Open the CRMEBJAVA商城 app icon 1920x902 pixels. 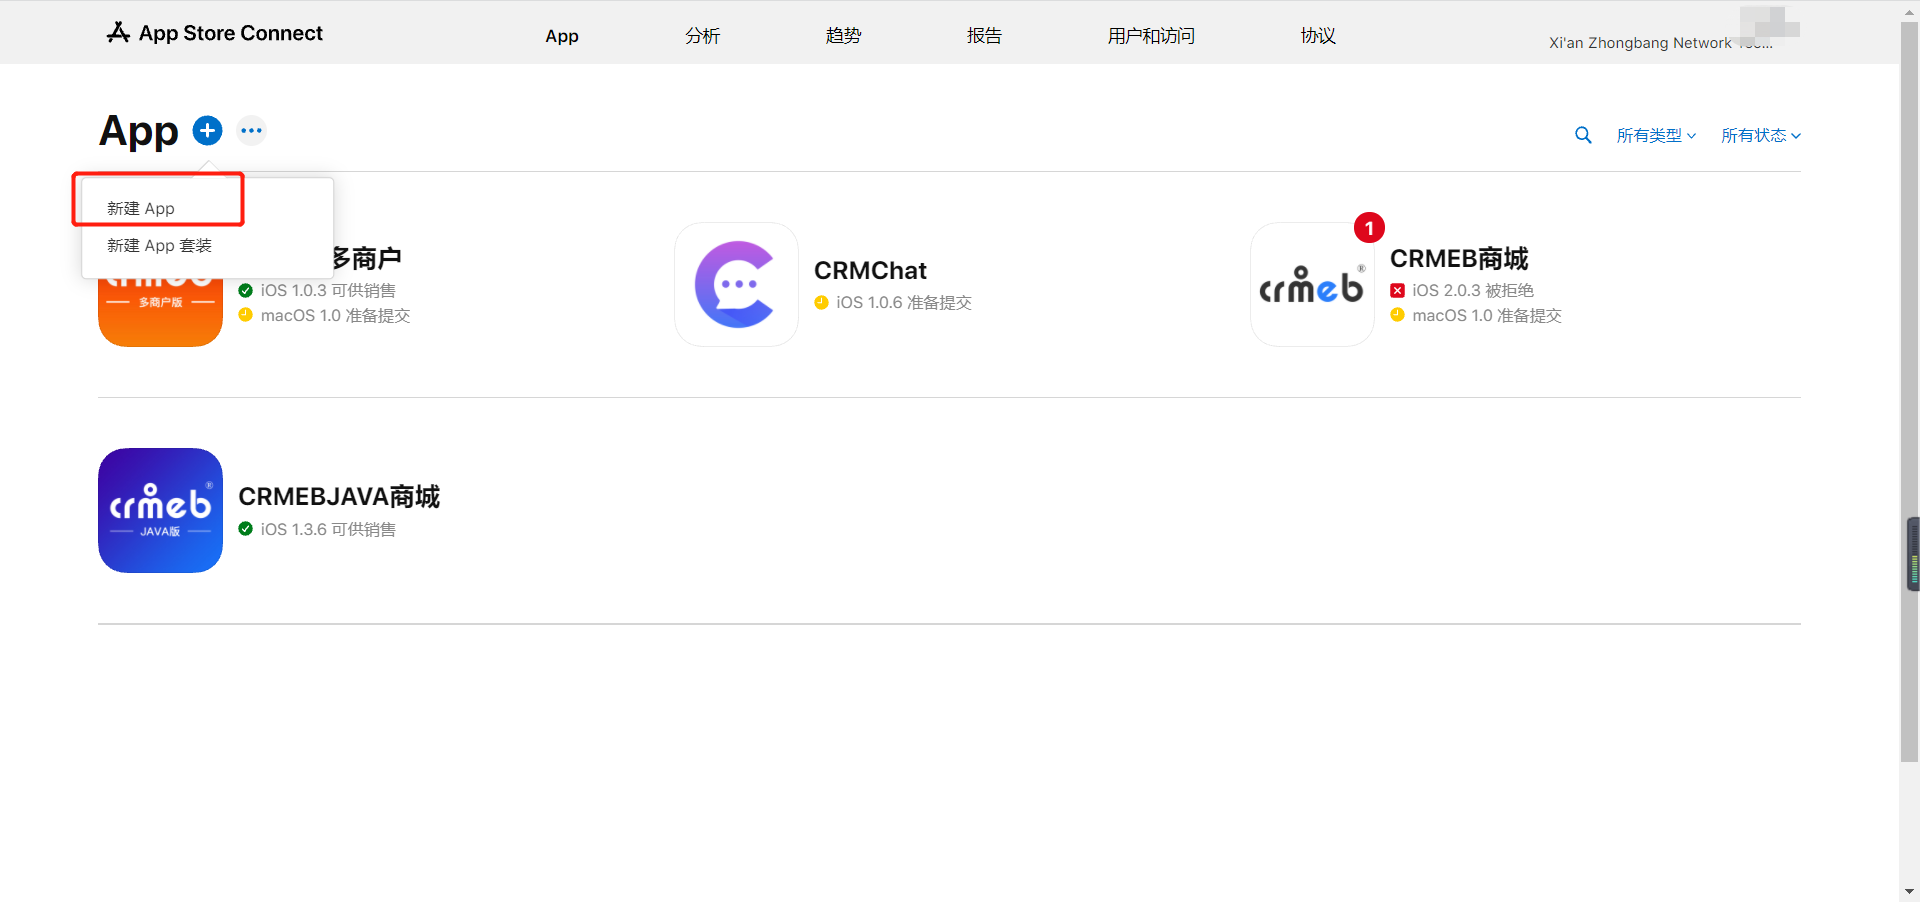(160, 510)
